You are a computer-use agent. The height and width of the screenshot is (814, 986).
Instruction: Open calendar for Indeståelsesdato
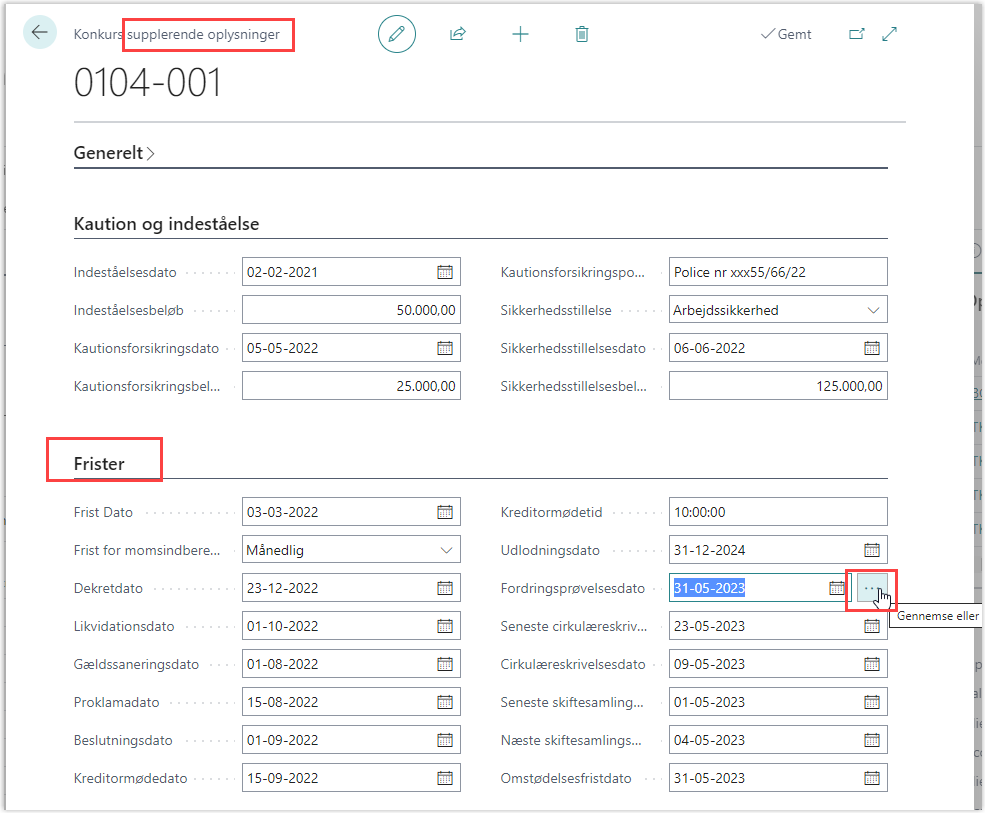click(445, 272)
